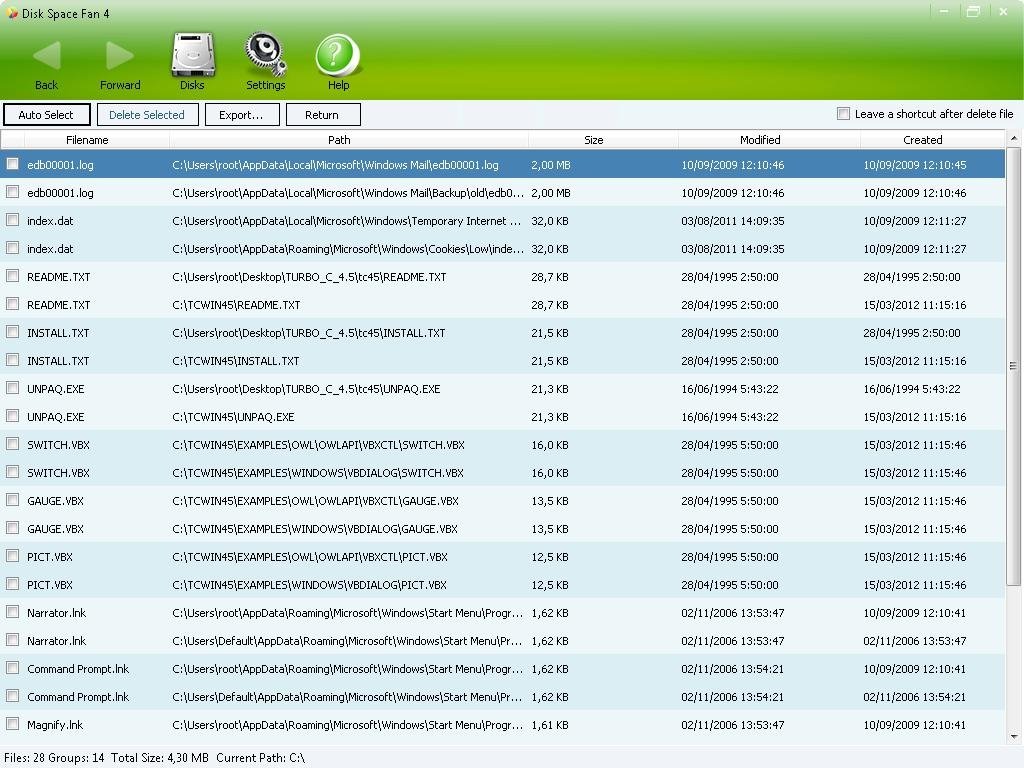The image size is (1024, 768).
Task: Open the Export... dialog
Action: coord(242,114)
